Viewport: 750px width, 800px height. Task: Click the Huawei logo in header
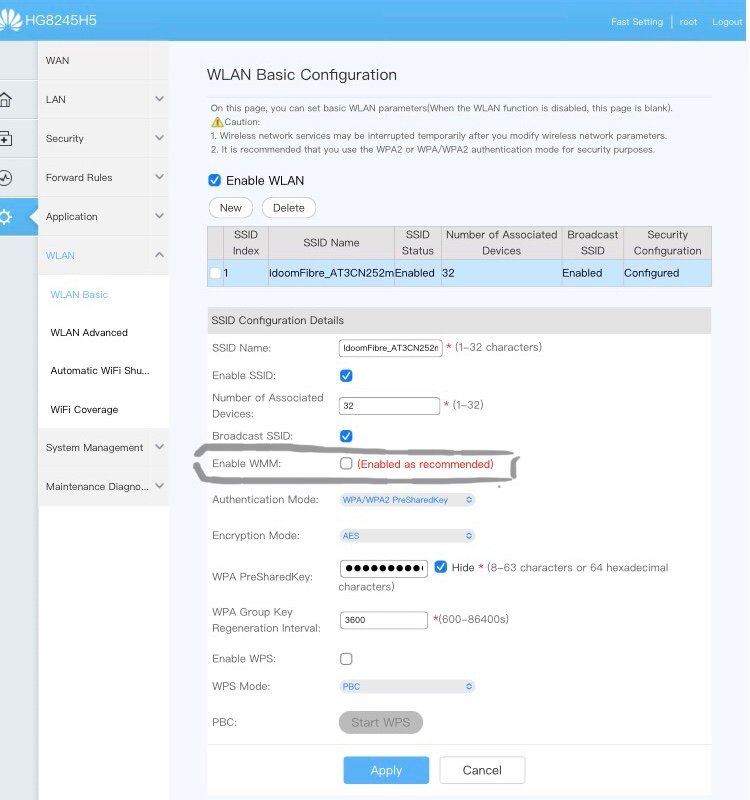point(10,20)
